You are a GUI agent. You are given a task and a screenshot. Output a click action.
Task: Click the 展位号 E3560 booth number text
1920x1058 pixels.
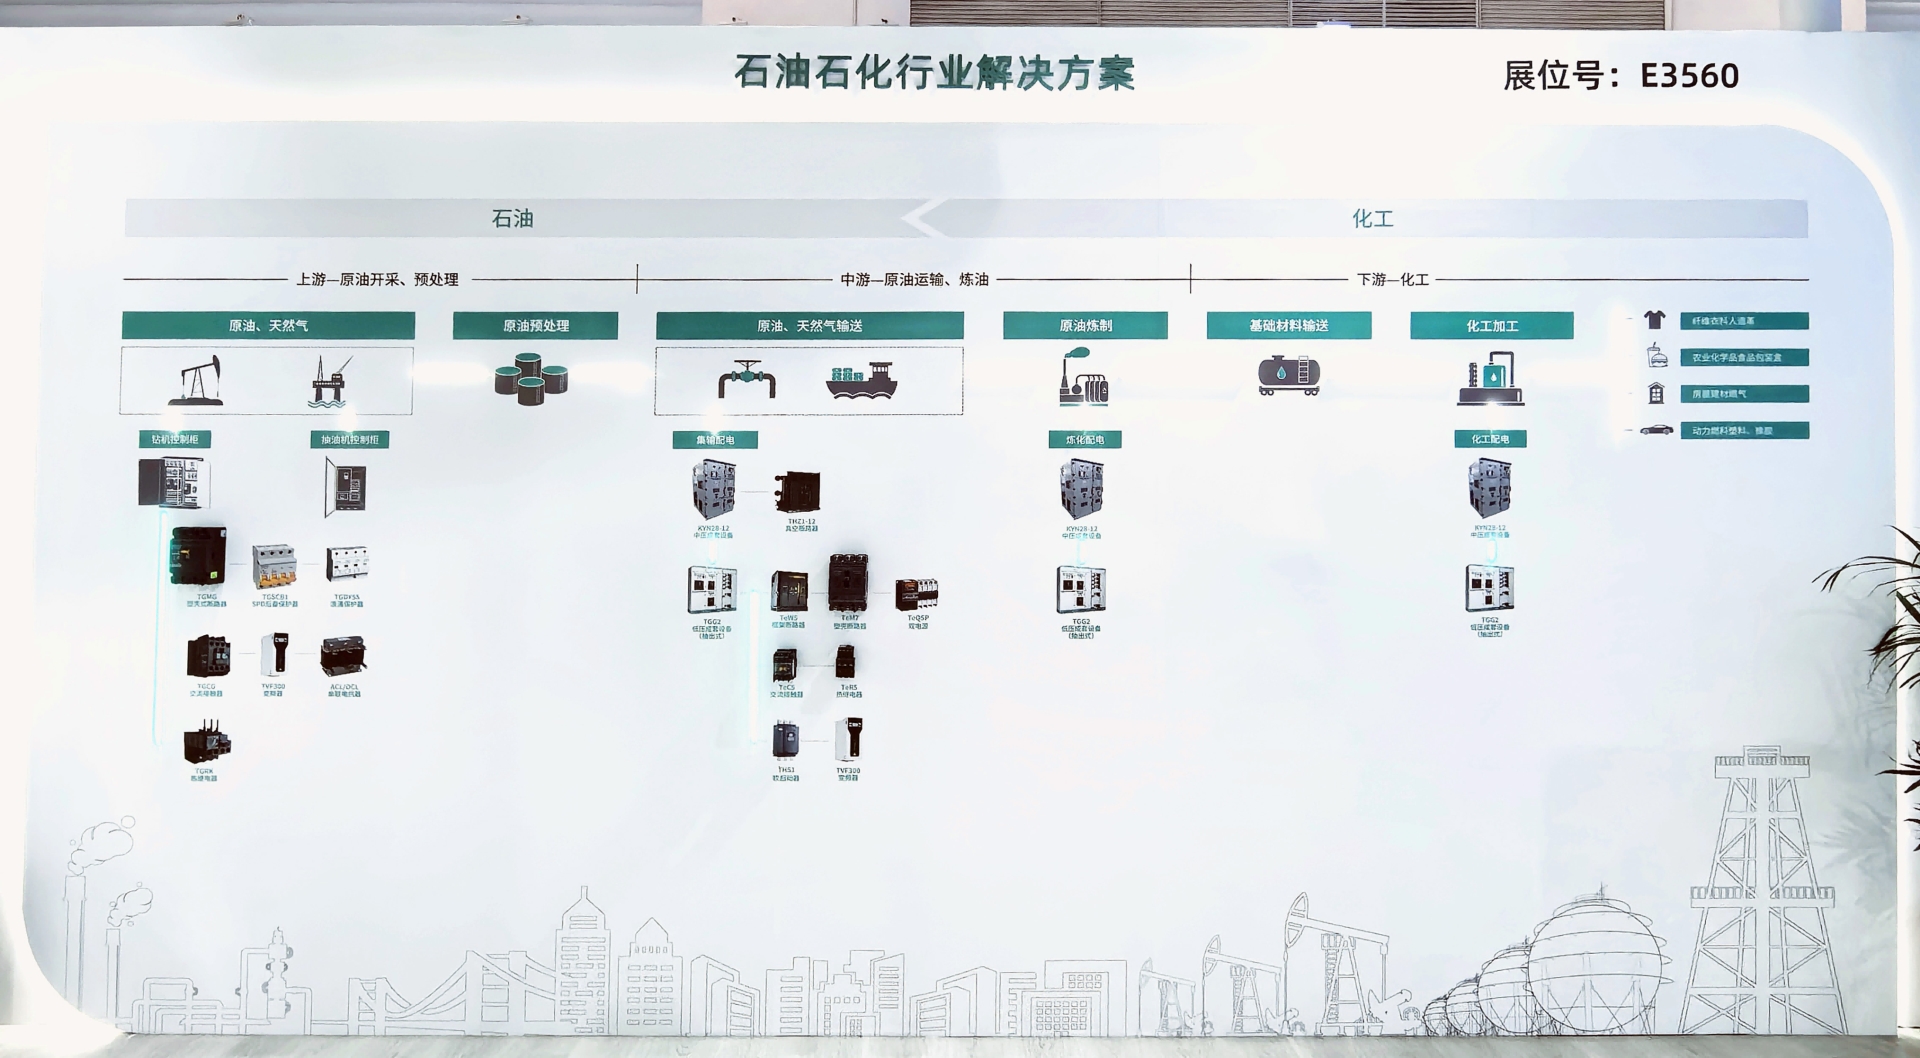[x=1620, y=74]
